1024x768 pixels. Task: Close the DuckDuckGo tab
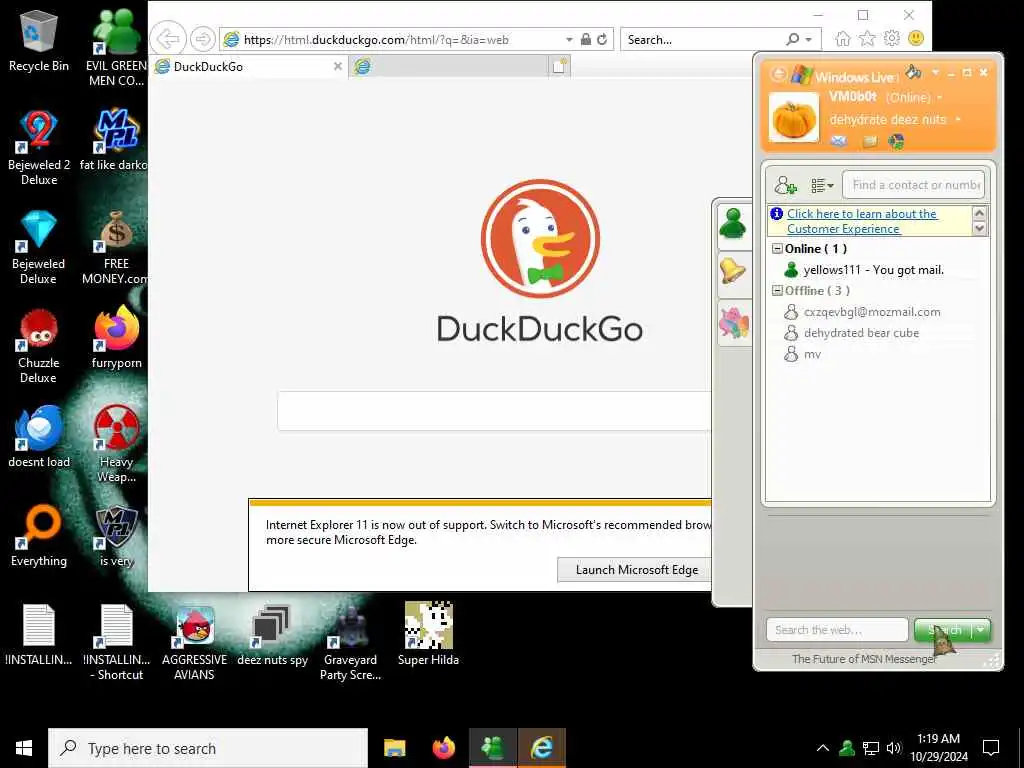(338, 66)
